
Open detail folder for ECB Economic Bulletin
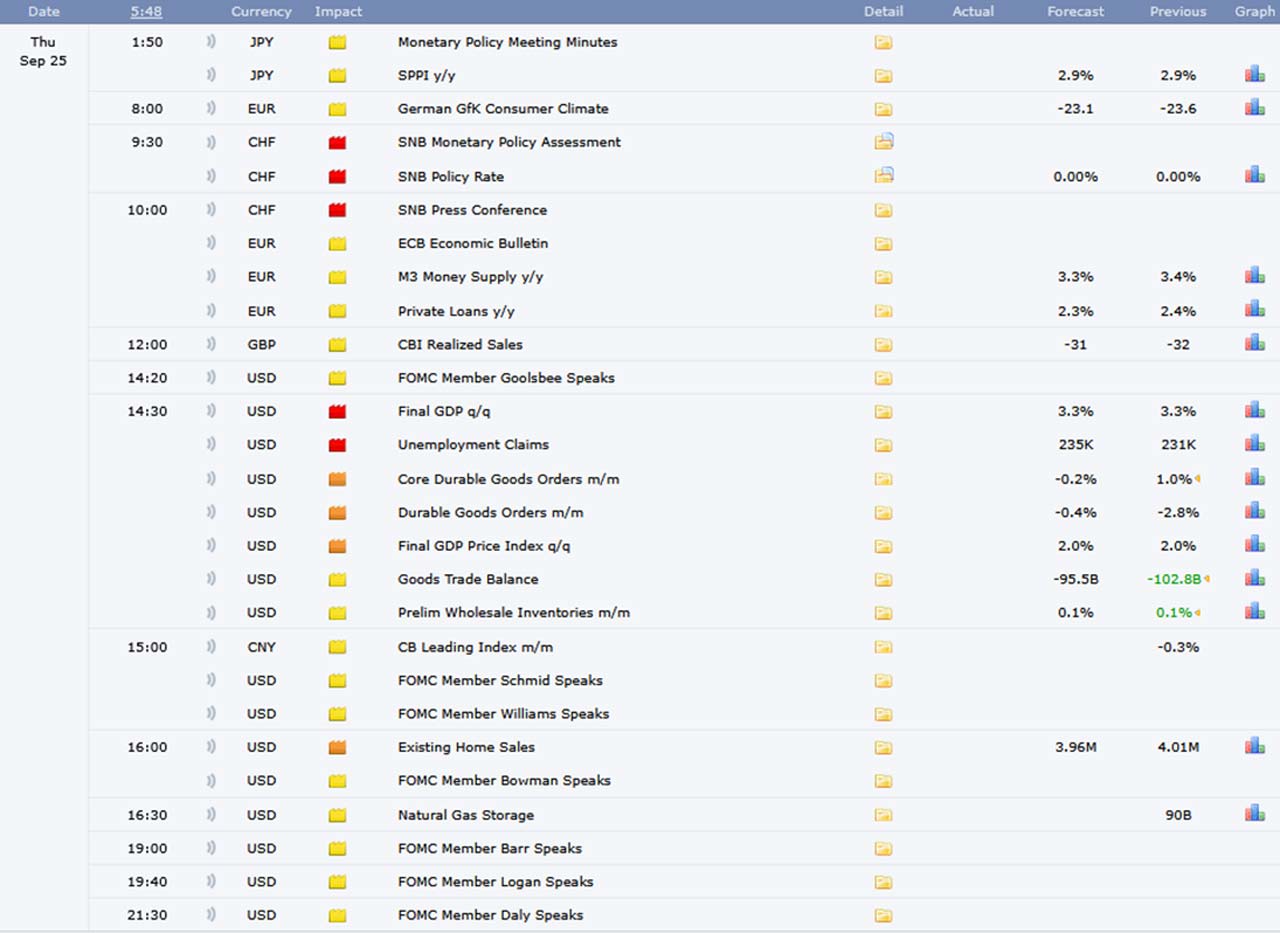pyautogui.click(x=883, y=243)
